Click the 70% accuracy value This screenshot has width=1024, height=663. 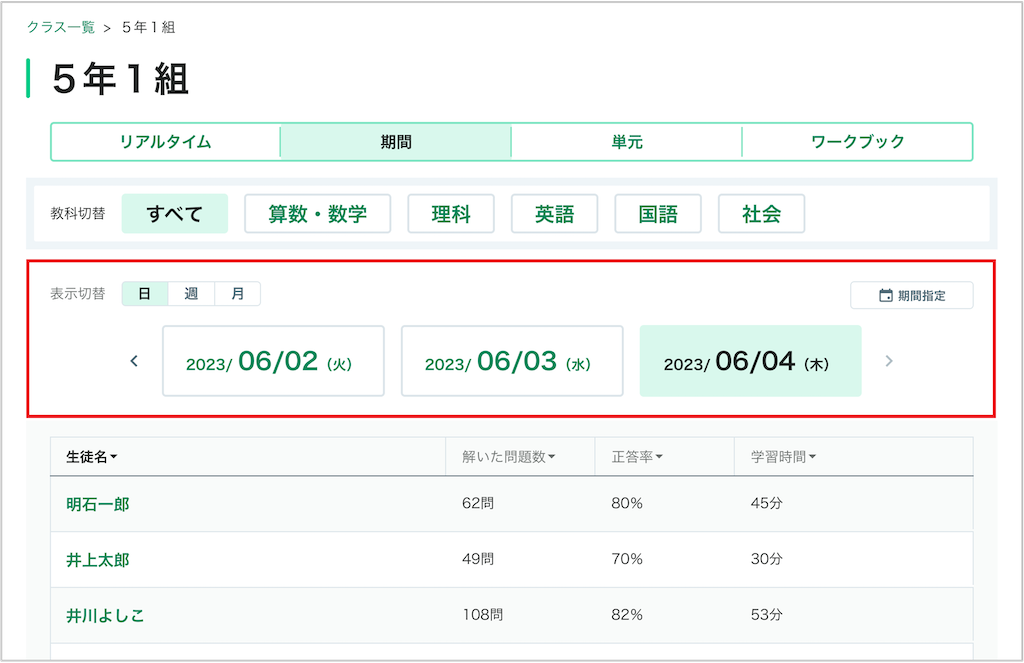tap(627, 558)
